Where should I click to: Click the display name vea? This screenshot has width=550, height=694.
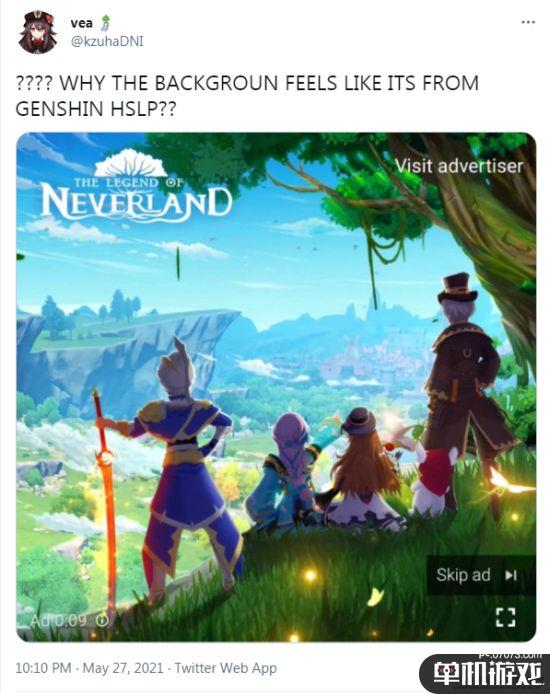pyautogui.click(x=81, y=23)
